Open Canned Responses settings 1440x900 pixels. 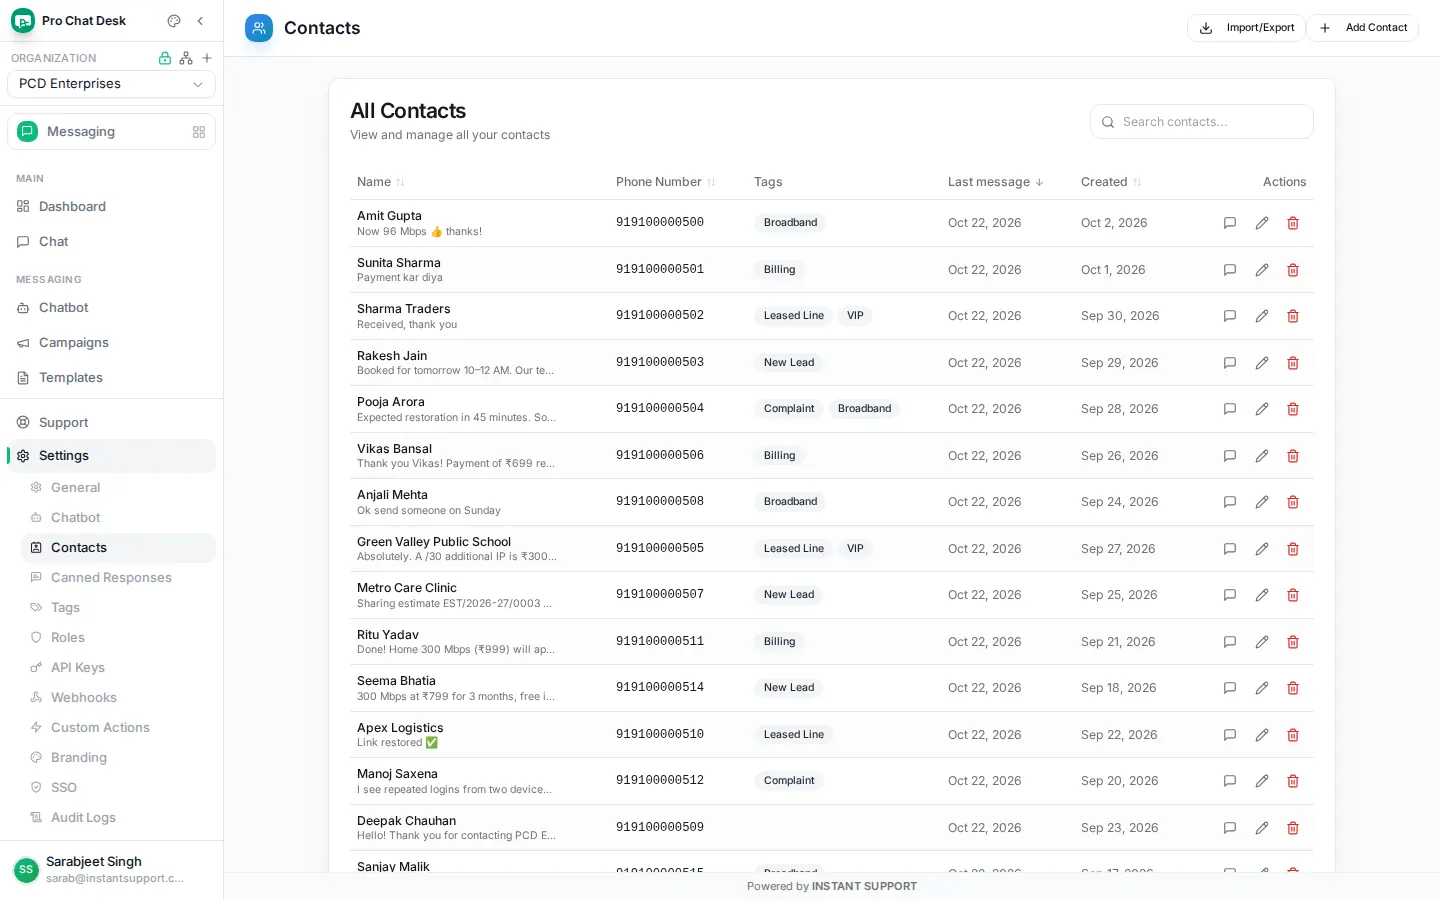(118, 578)
